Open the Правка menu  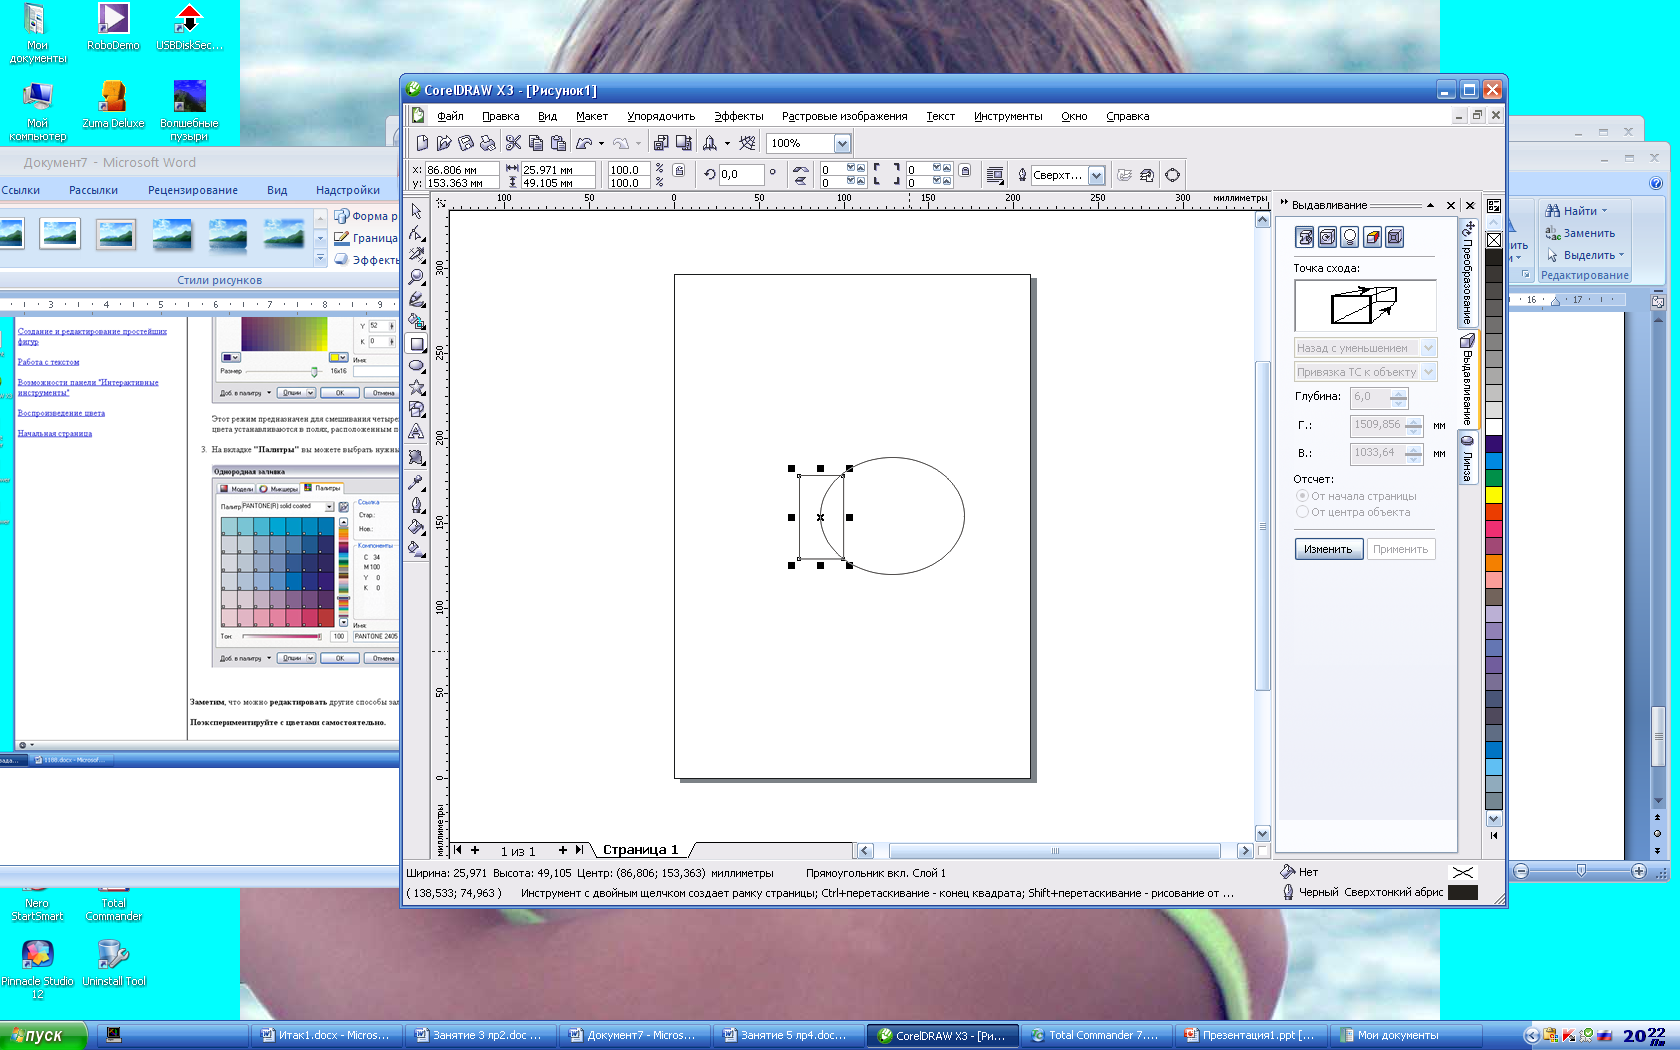pos(500,116)
